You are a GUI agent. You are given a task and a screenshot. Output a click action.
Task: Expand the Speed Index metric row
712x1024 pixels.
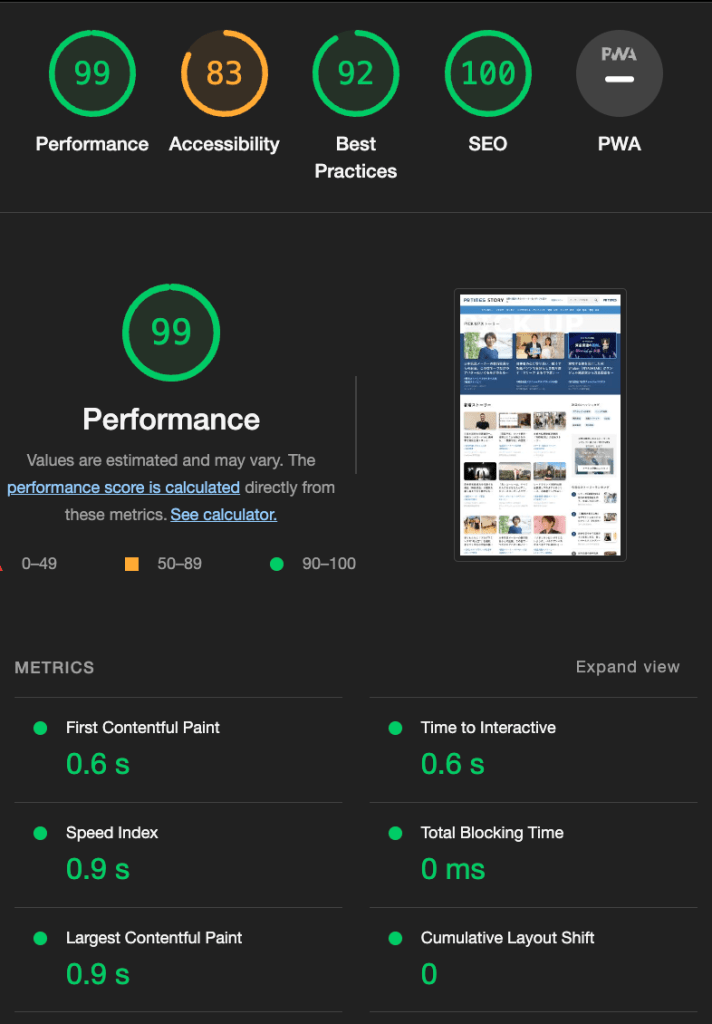[x=112, y=833]
